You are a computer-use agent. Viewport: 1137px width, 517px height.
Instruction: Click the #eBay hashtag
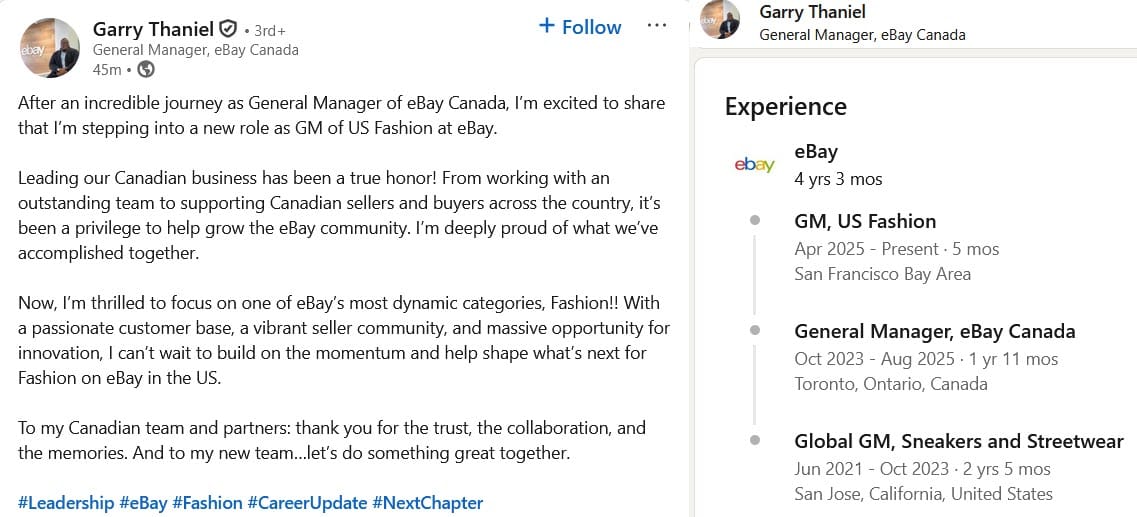(x=143, y=503)
